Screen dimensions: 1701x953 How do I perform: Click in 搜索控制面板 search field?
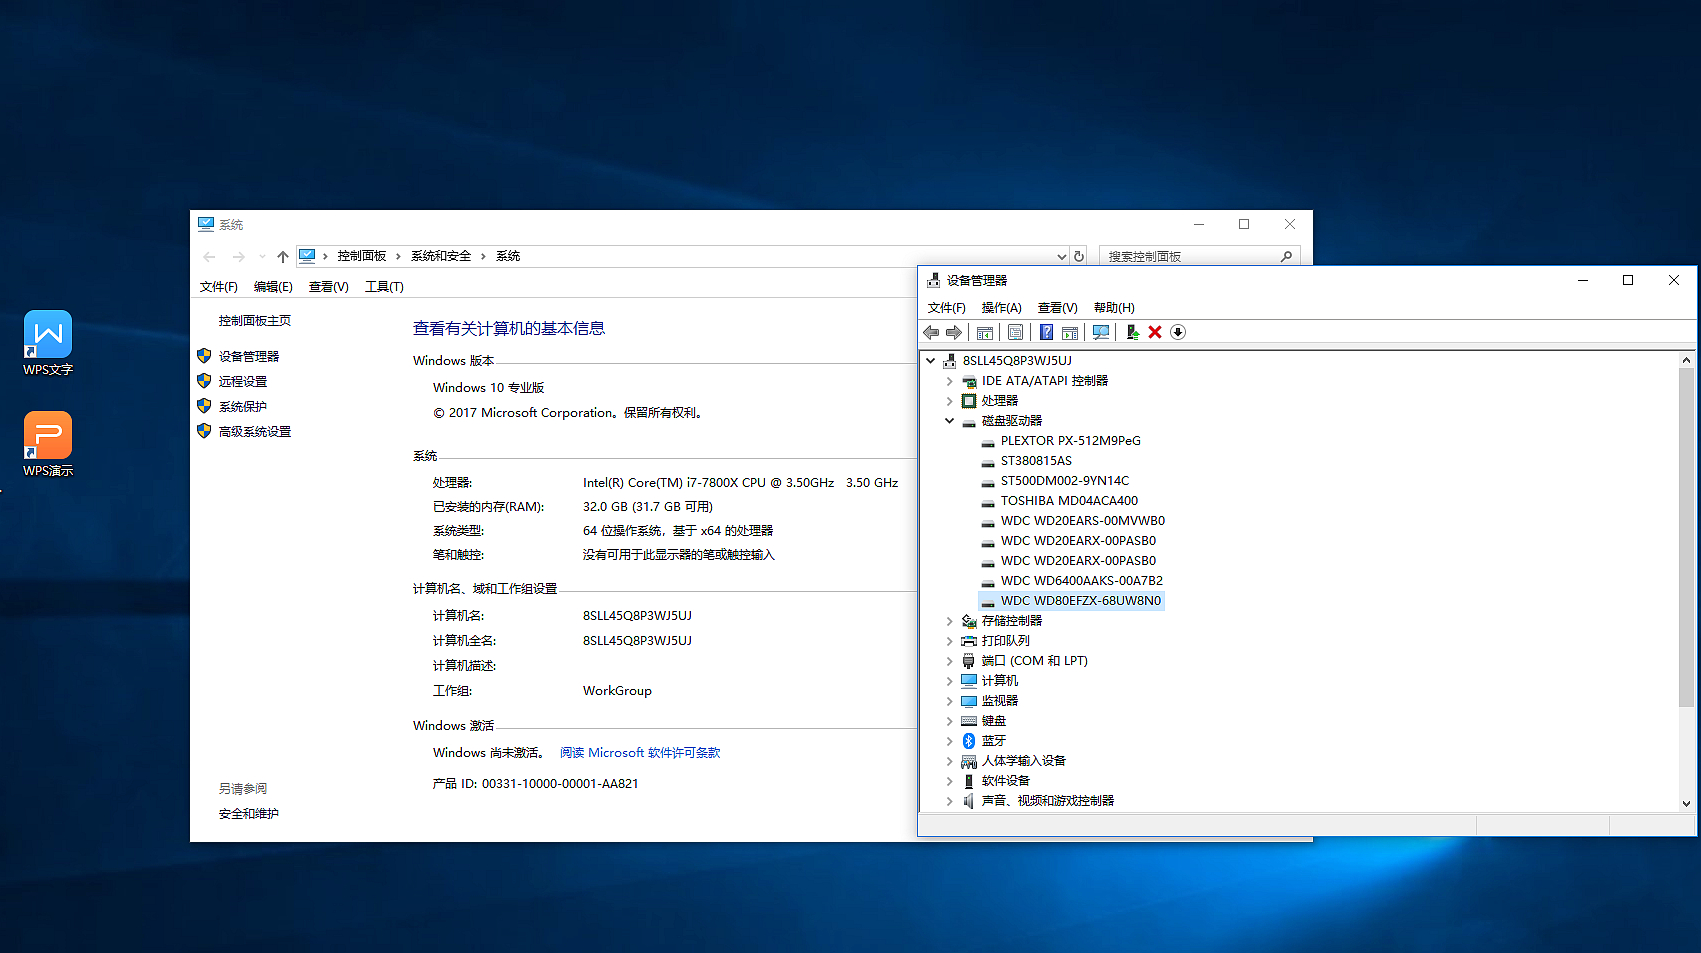(x=1190, y=256)
